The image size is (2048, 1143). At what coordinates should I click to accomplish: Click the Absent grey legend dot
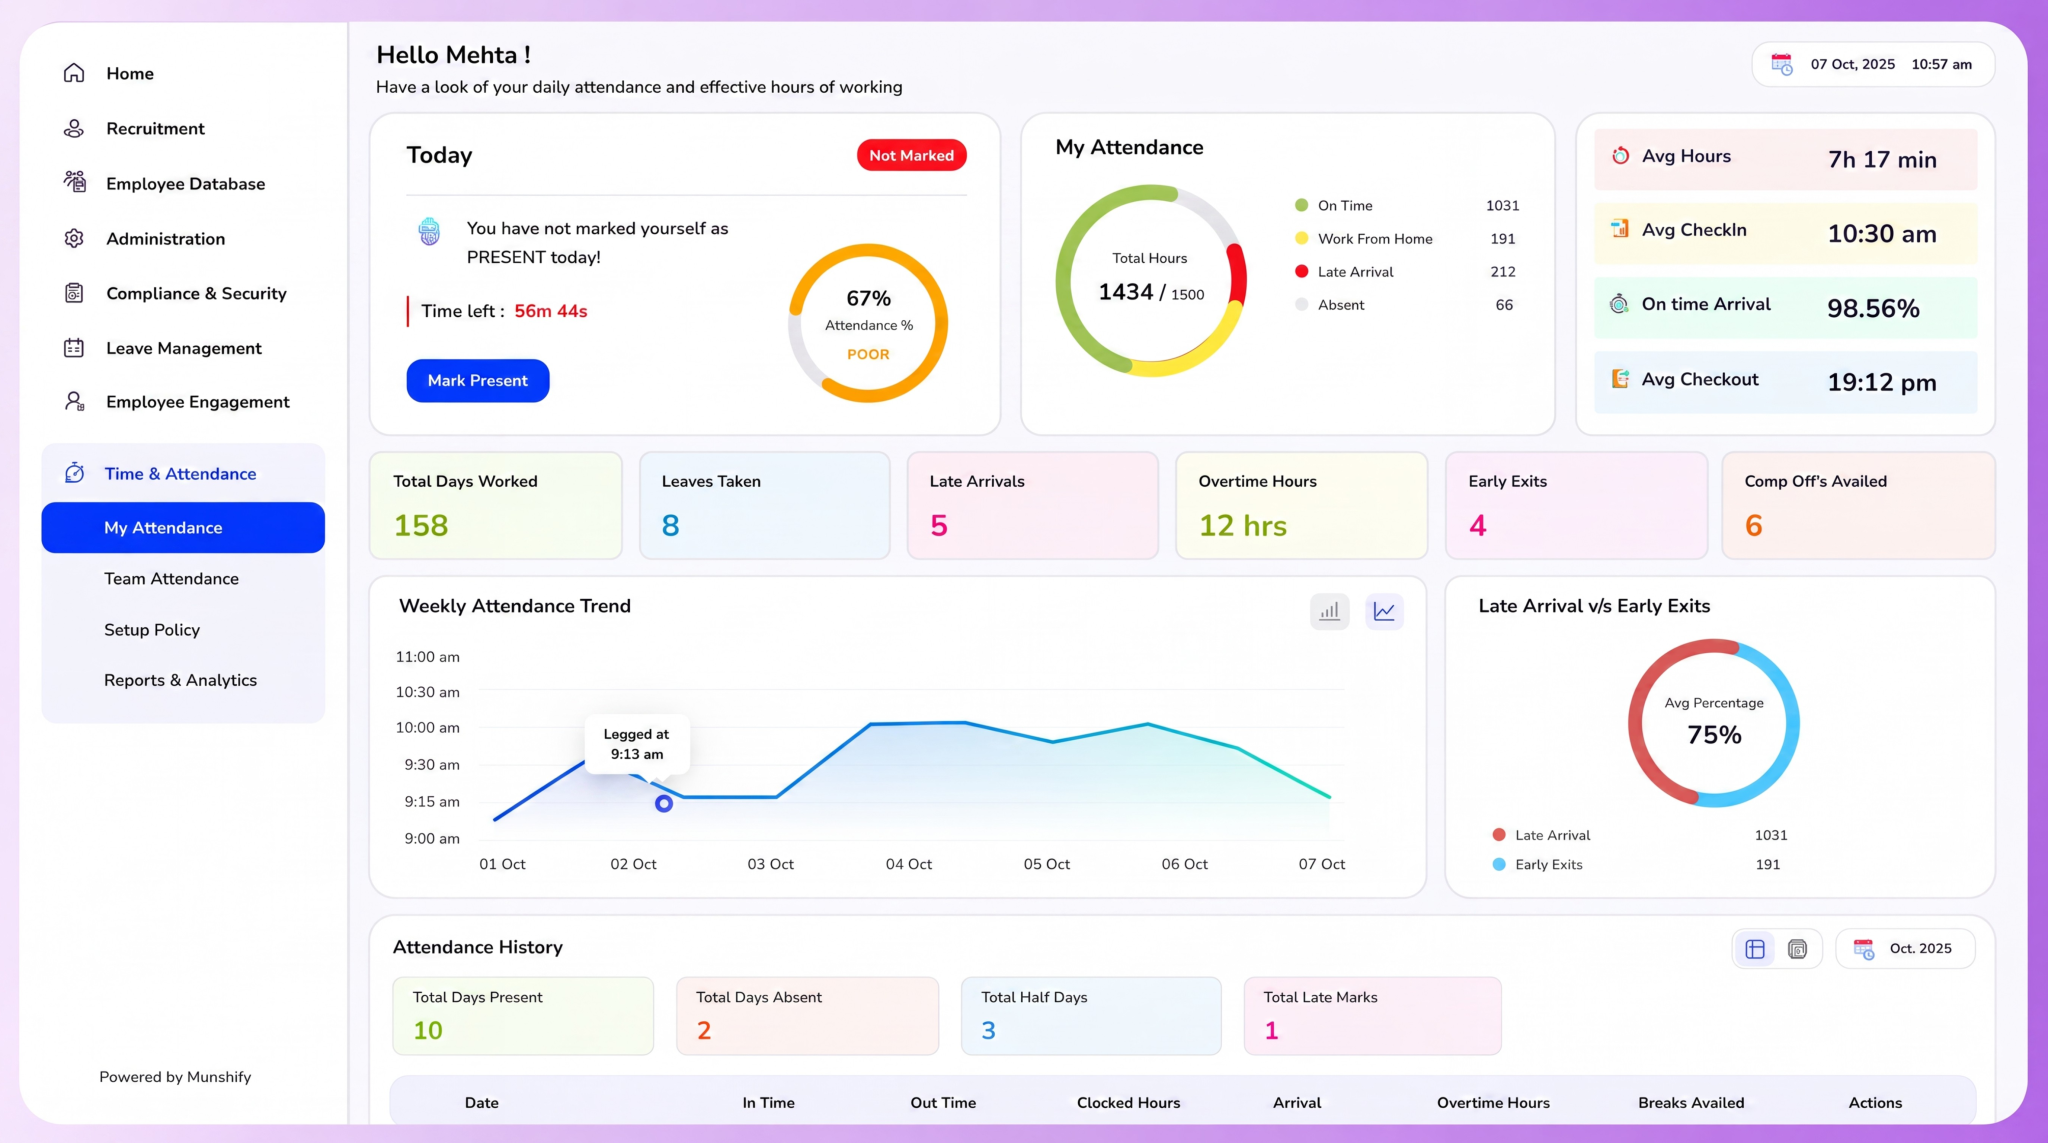coord(1301,304)
